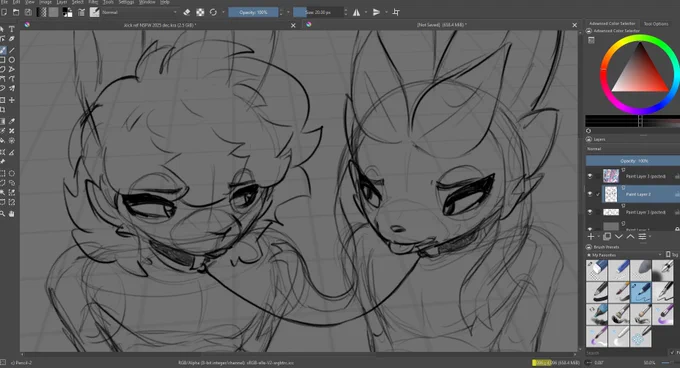The image size is (680, 368).
Task: Select the eraser brush preset
Action: tap(596, 270)
